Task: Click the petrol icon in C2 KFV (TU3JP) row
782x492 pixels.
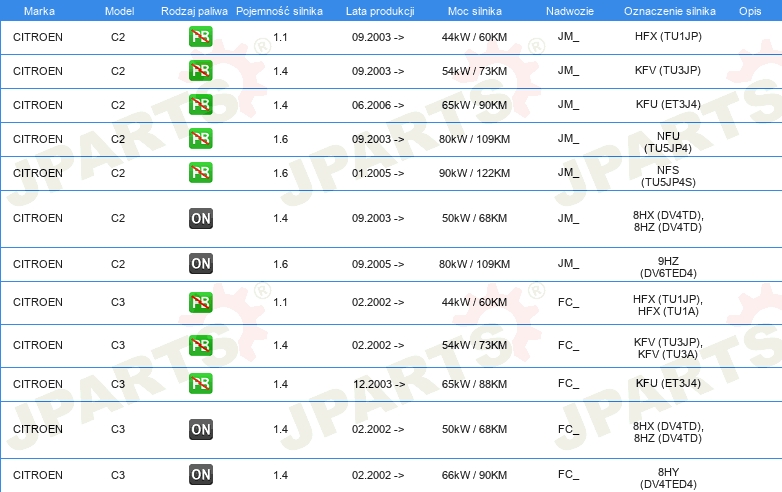Action: [x=200, y=71]
